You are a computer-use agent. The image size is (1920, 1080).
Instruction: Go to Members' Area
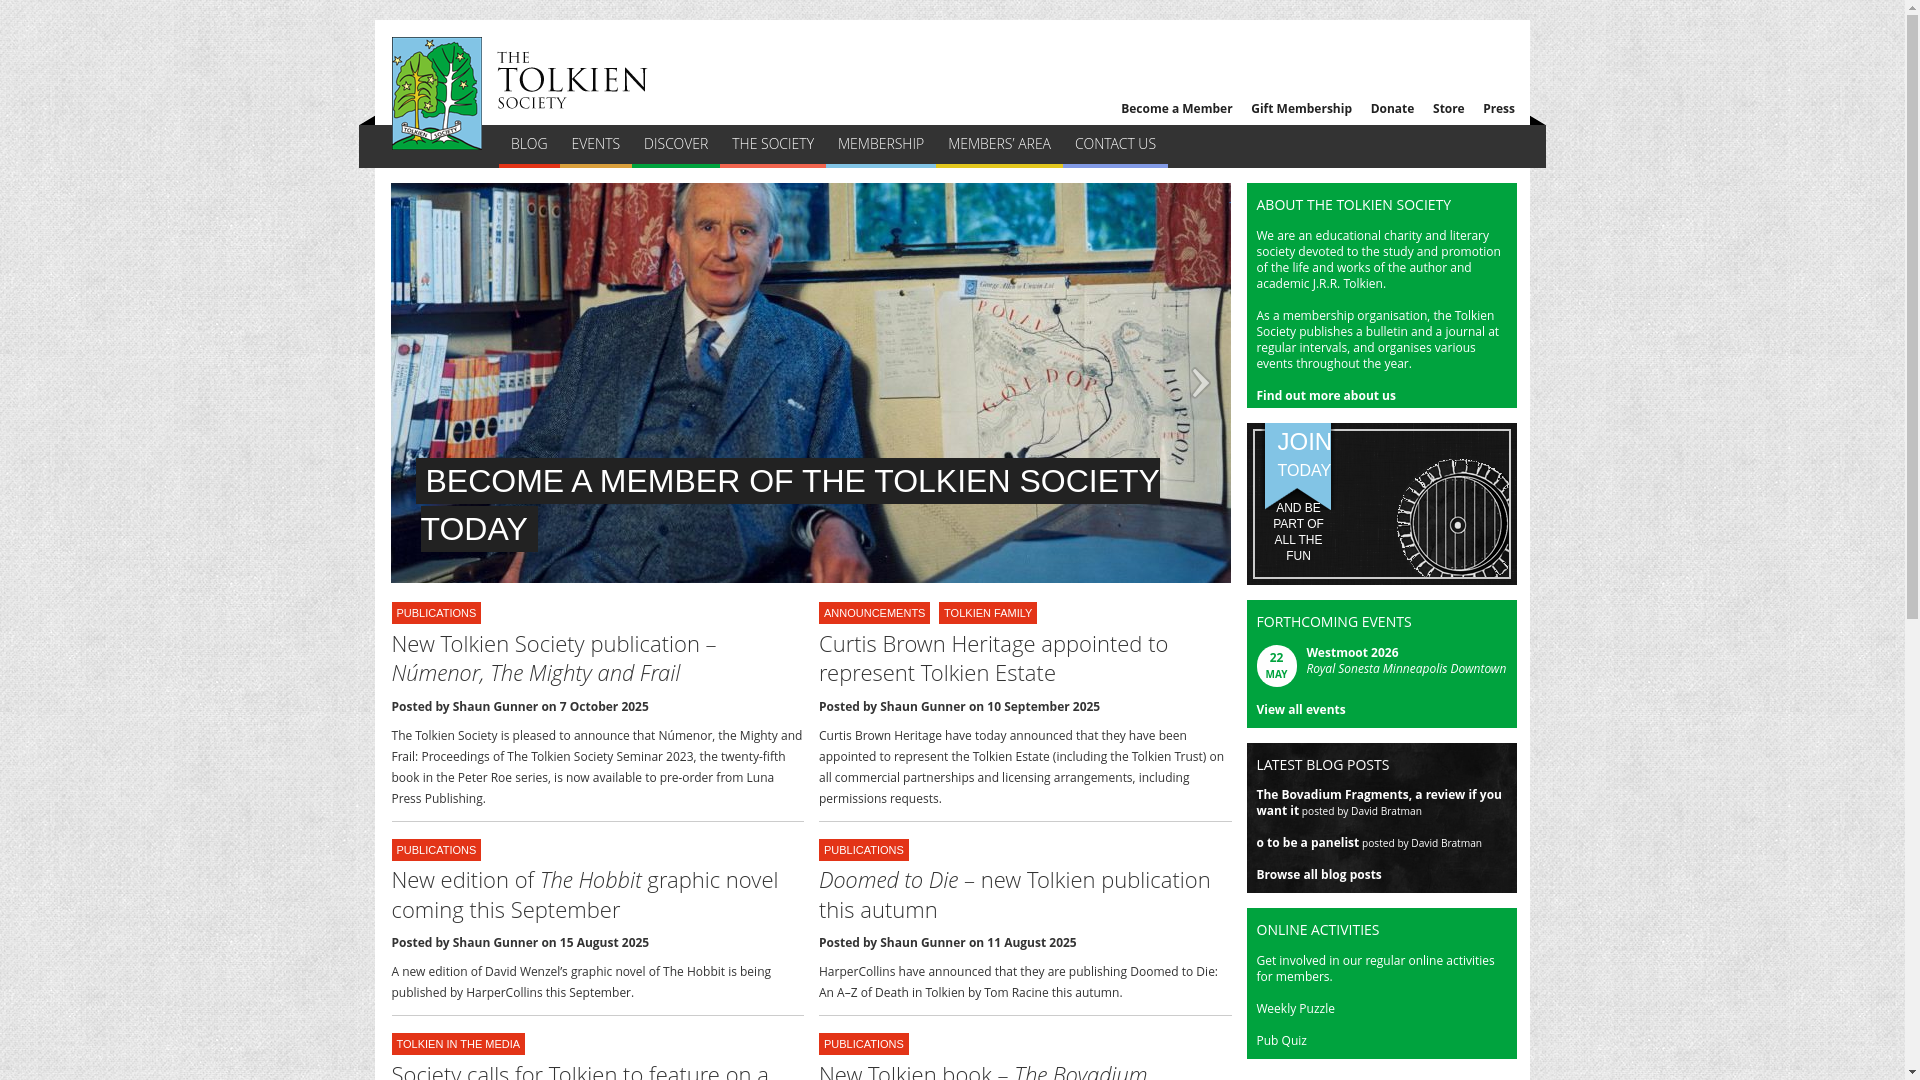coord(998,144)
